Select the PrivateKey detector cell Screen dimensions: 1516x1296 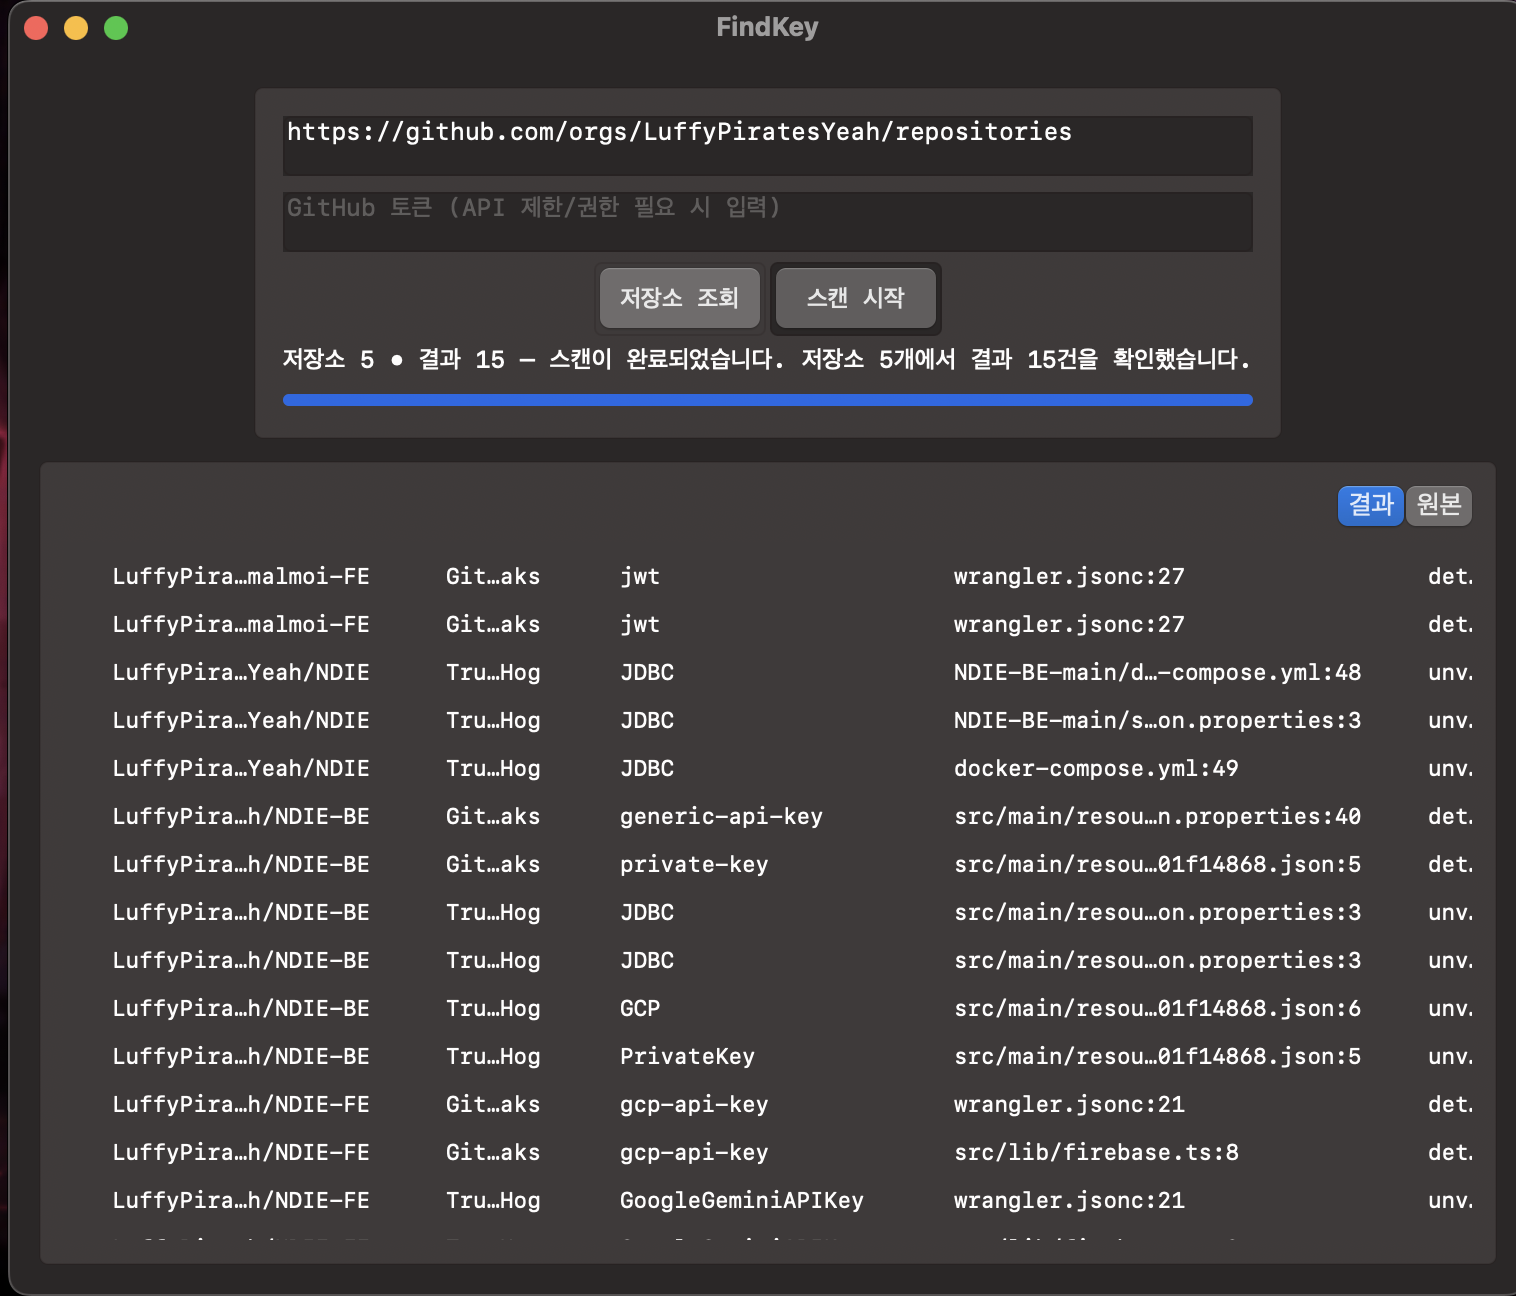coord(687,1056)
